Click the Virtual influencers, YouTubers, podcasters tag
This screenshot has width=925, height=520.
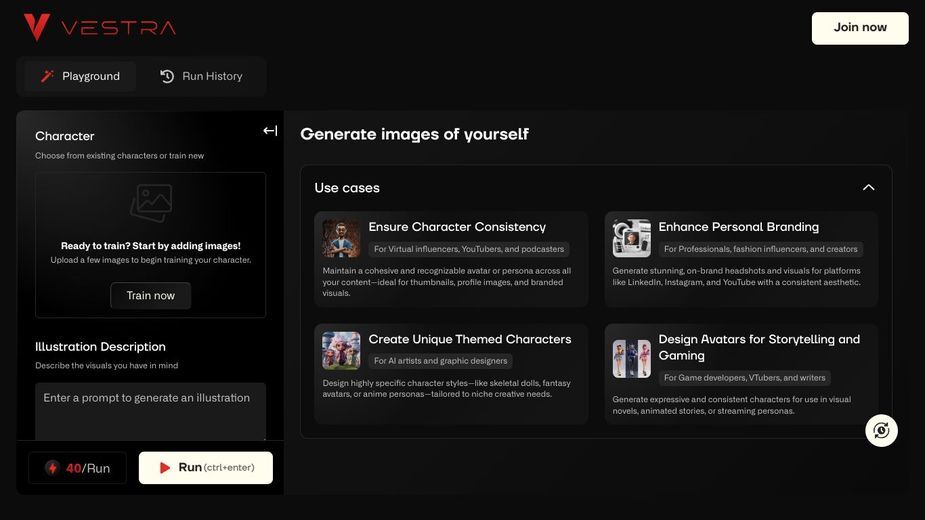469,249
